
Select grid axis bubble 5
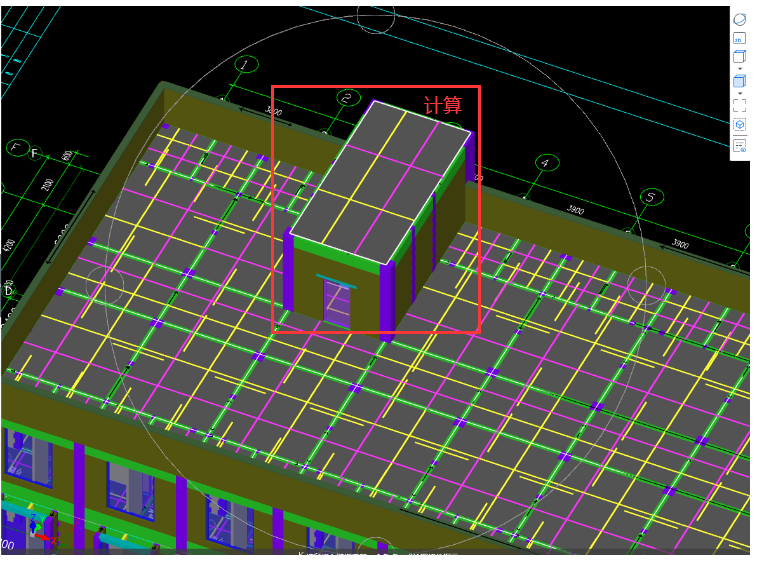tap(652, 197)
